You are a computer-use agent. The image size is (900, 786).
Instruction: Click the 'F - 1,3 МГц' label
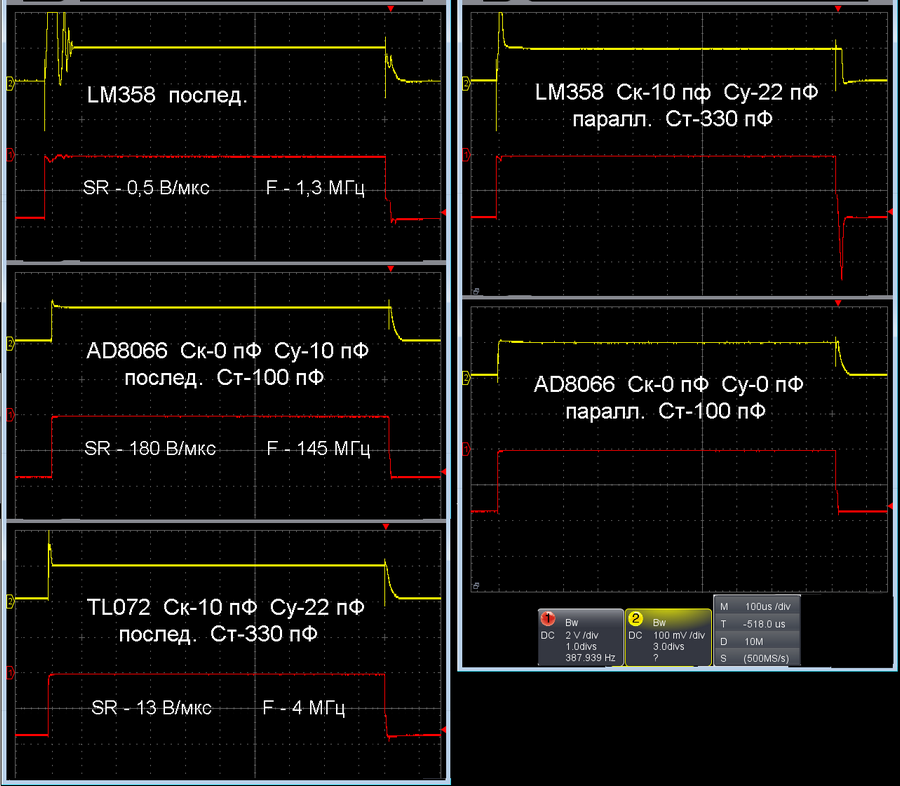(x=315, y=188)
